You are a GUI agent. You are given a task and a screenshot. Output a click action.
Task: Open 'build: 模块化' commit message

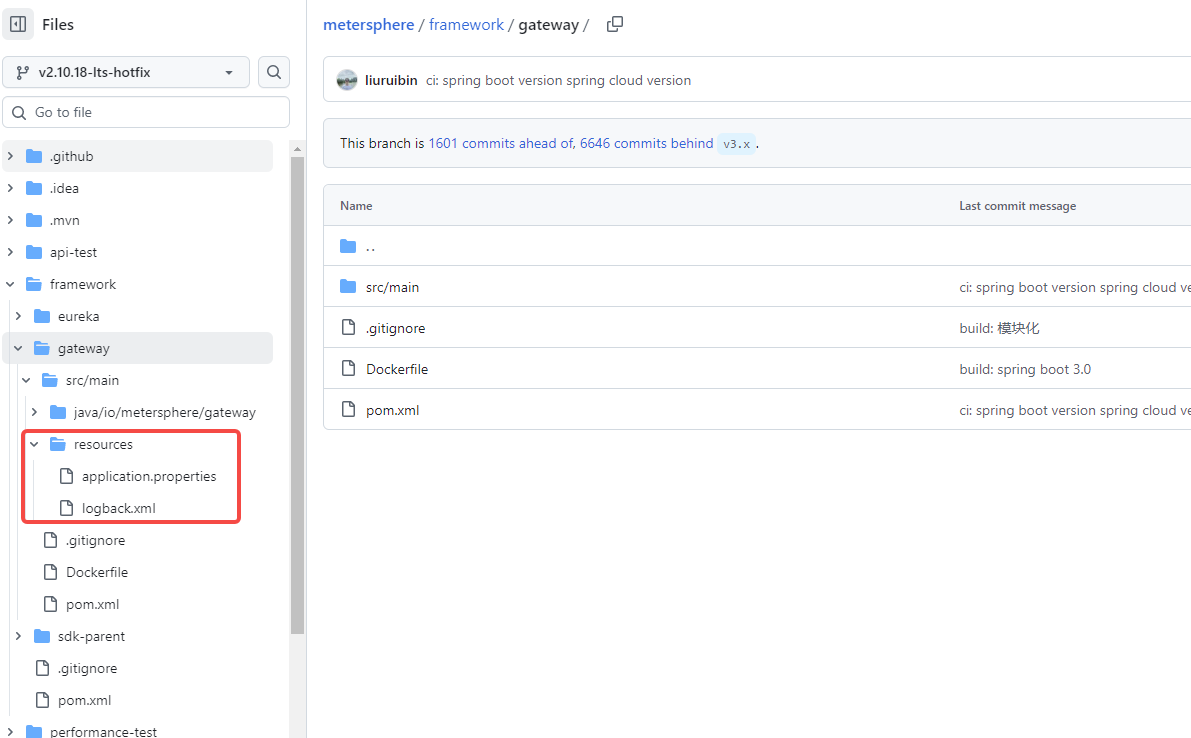click(x=999, y=328)
